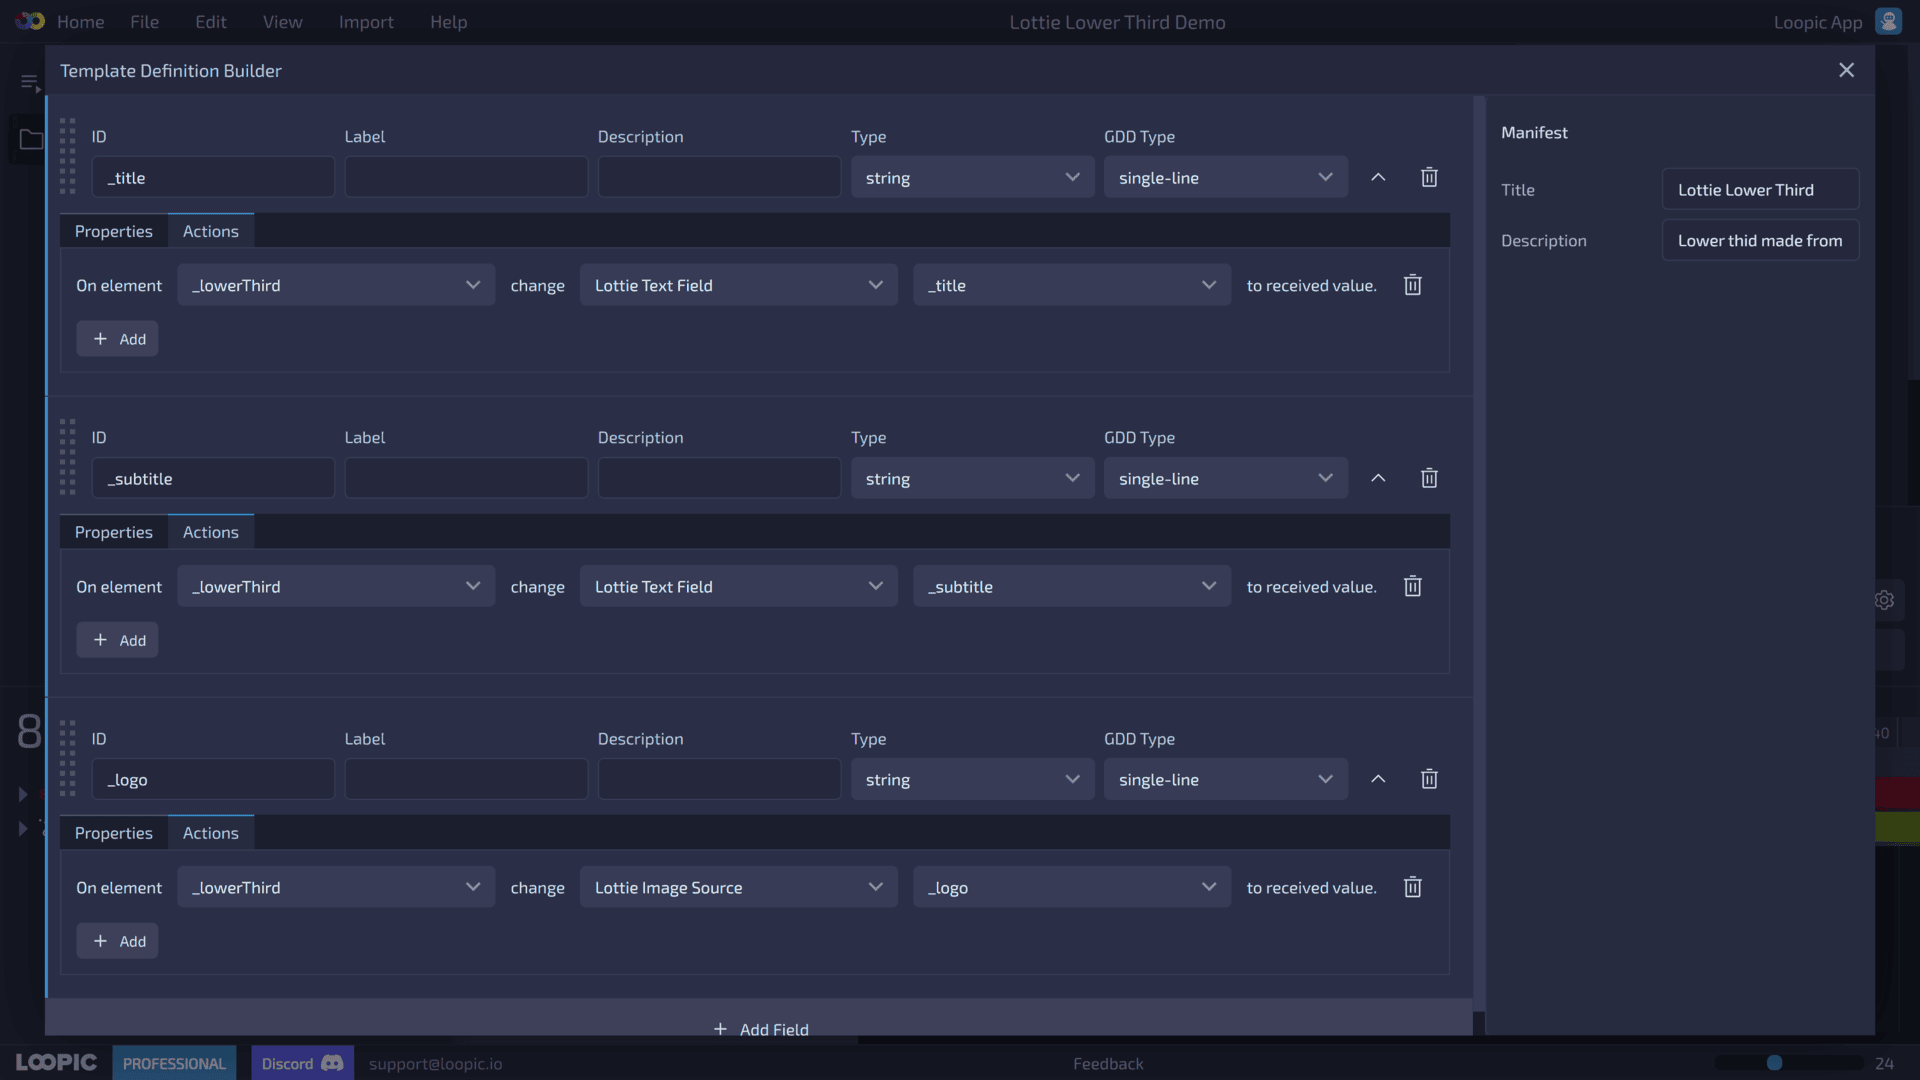
Task: Add a new action under _subtitle
Action: 118,640
